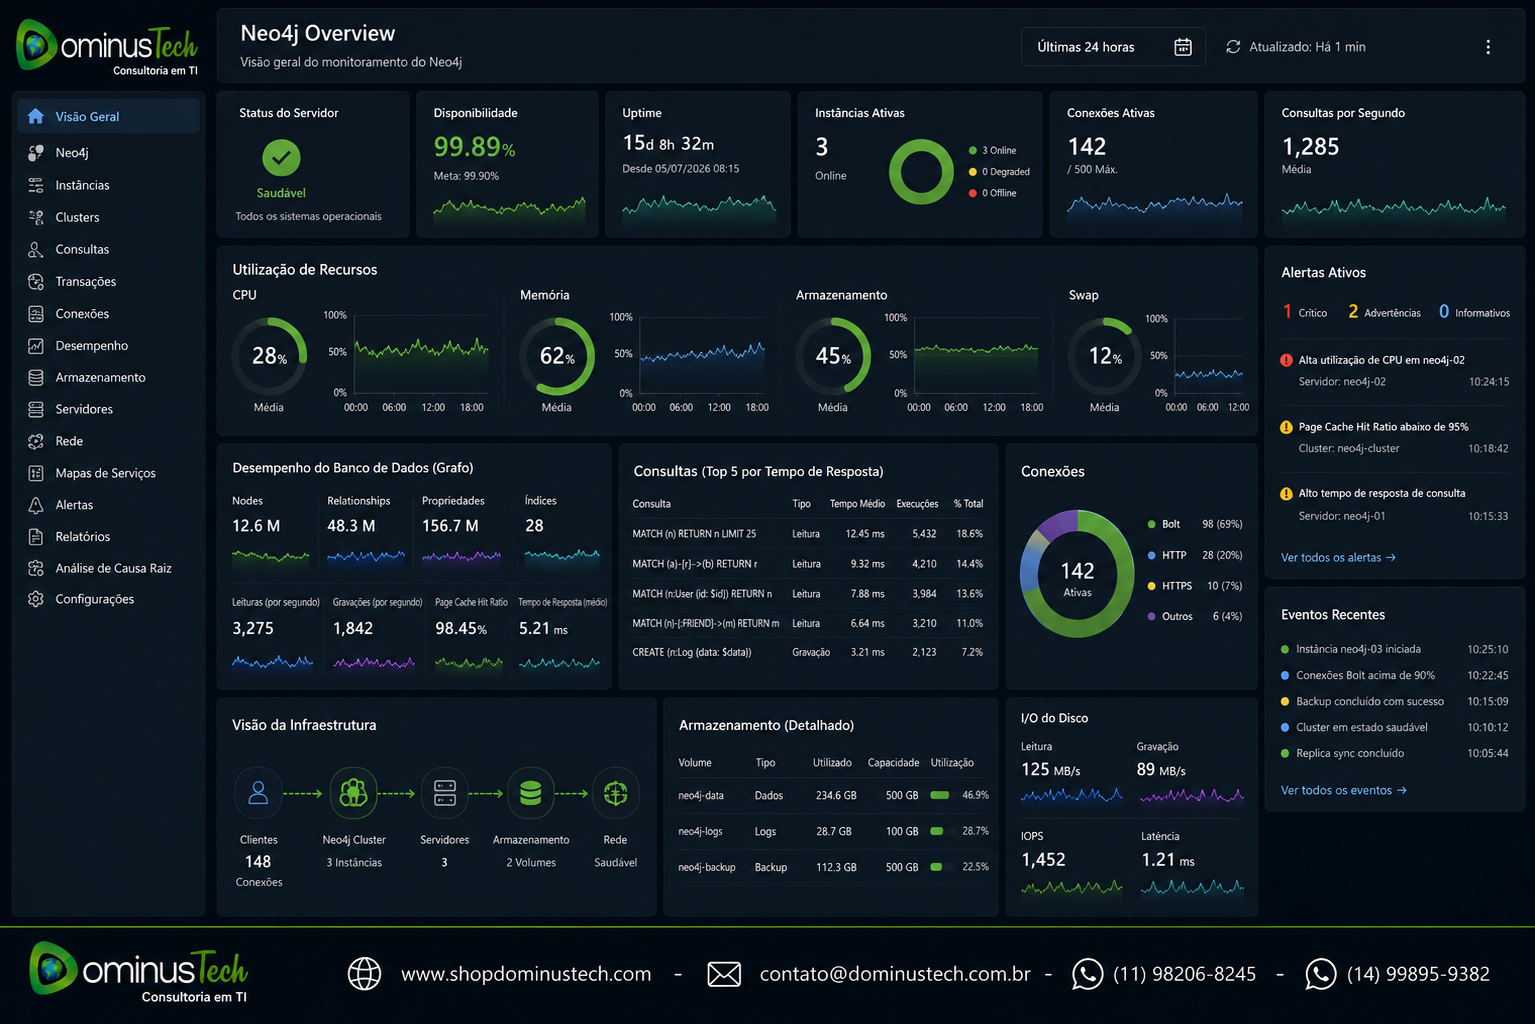Click the Clusters sidebar icon
The height and width of the screenshot is (1024, 1535).
click(36, 217)
